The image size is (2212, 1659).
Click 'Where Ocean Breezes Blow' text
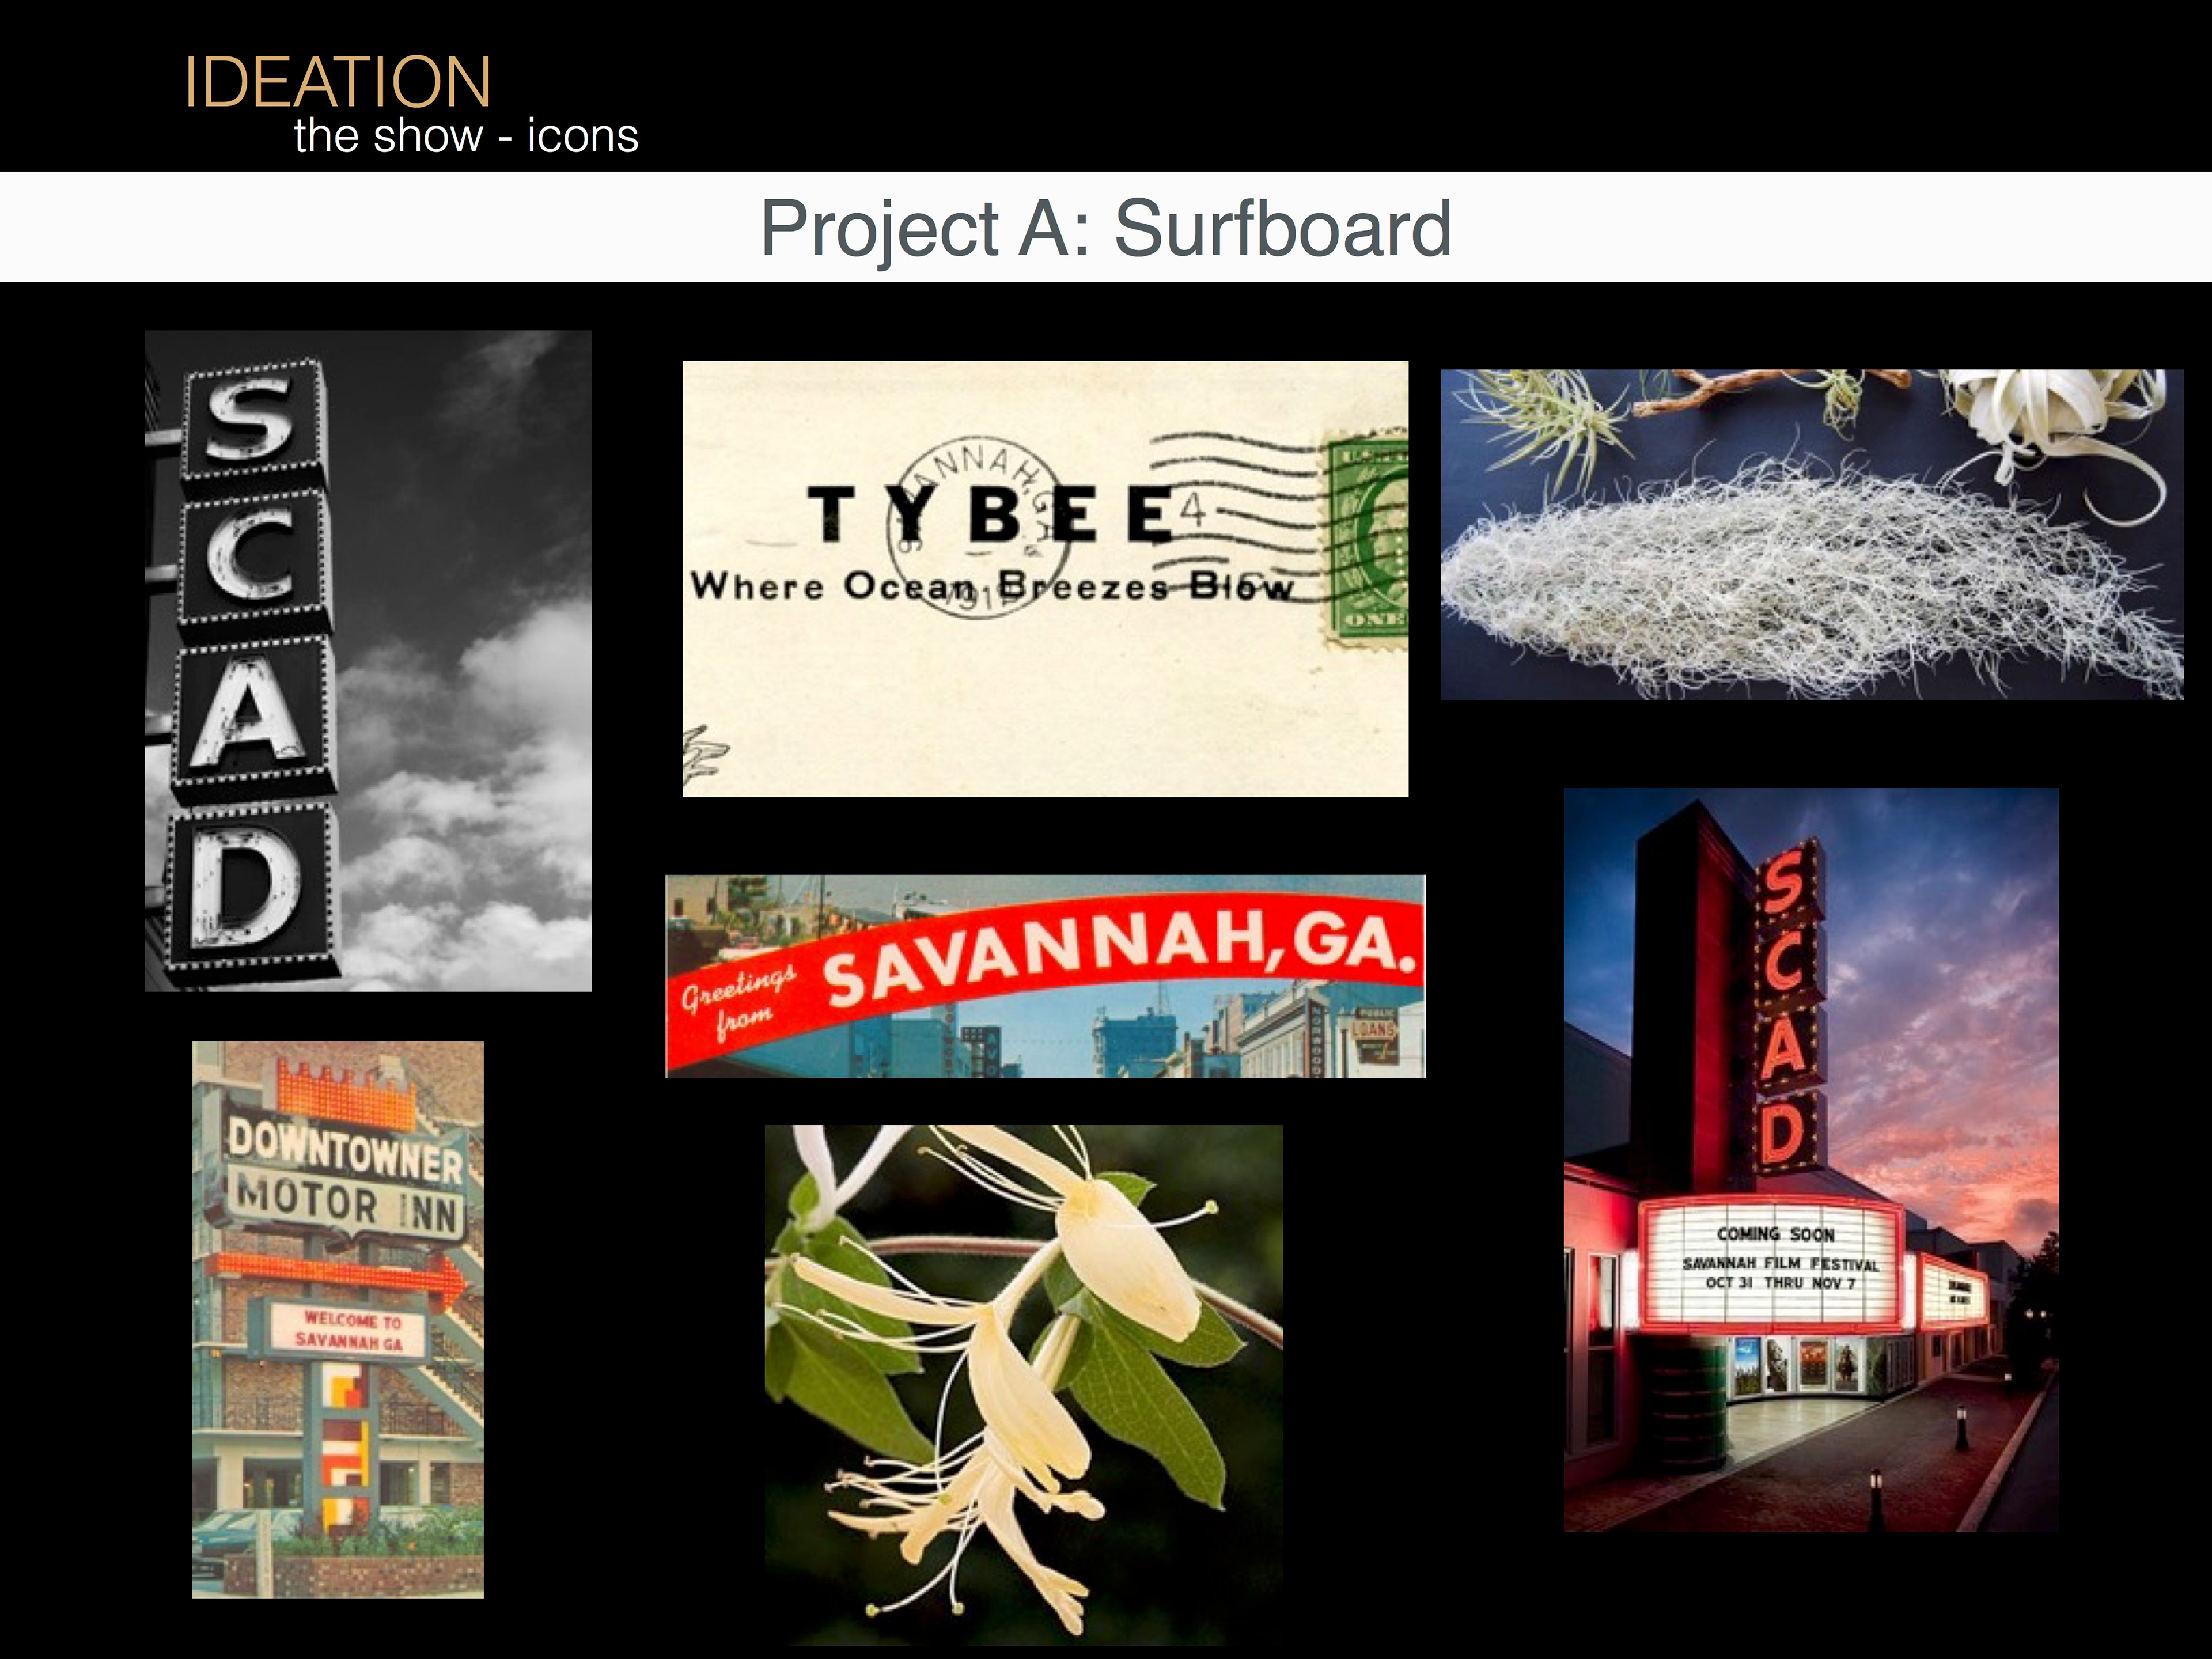pos(992,586)
